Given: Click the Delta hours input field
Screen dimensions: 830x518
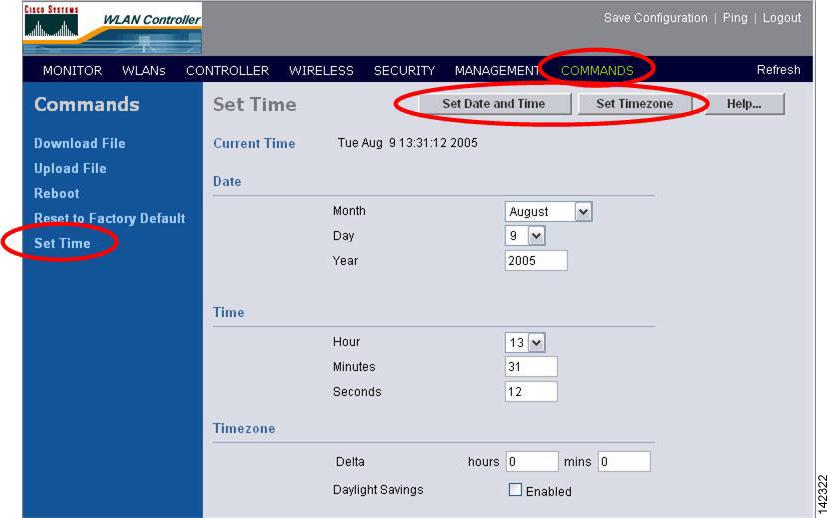Looking at the screenshot, I should click(x=532, y=461).
